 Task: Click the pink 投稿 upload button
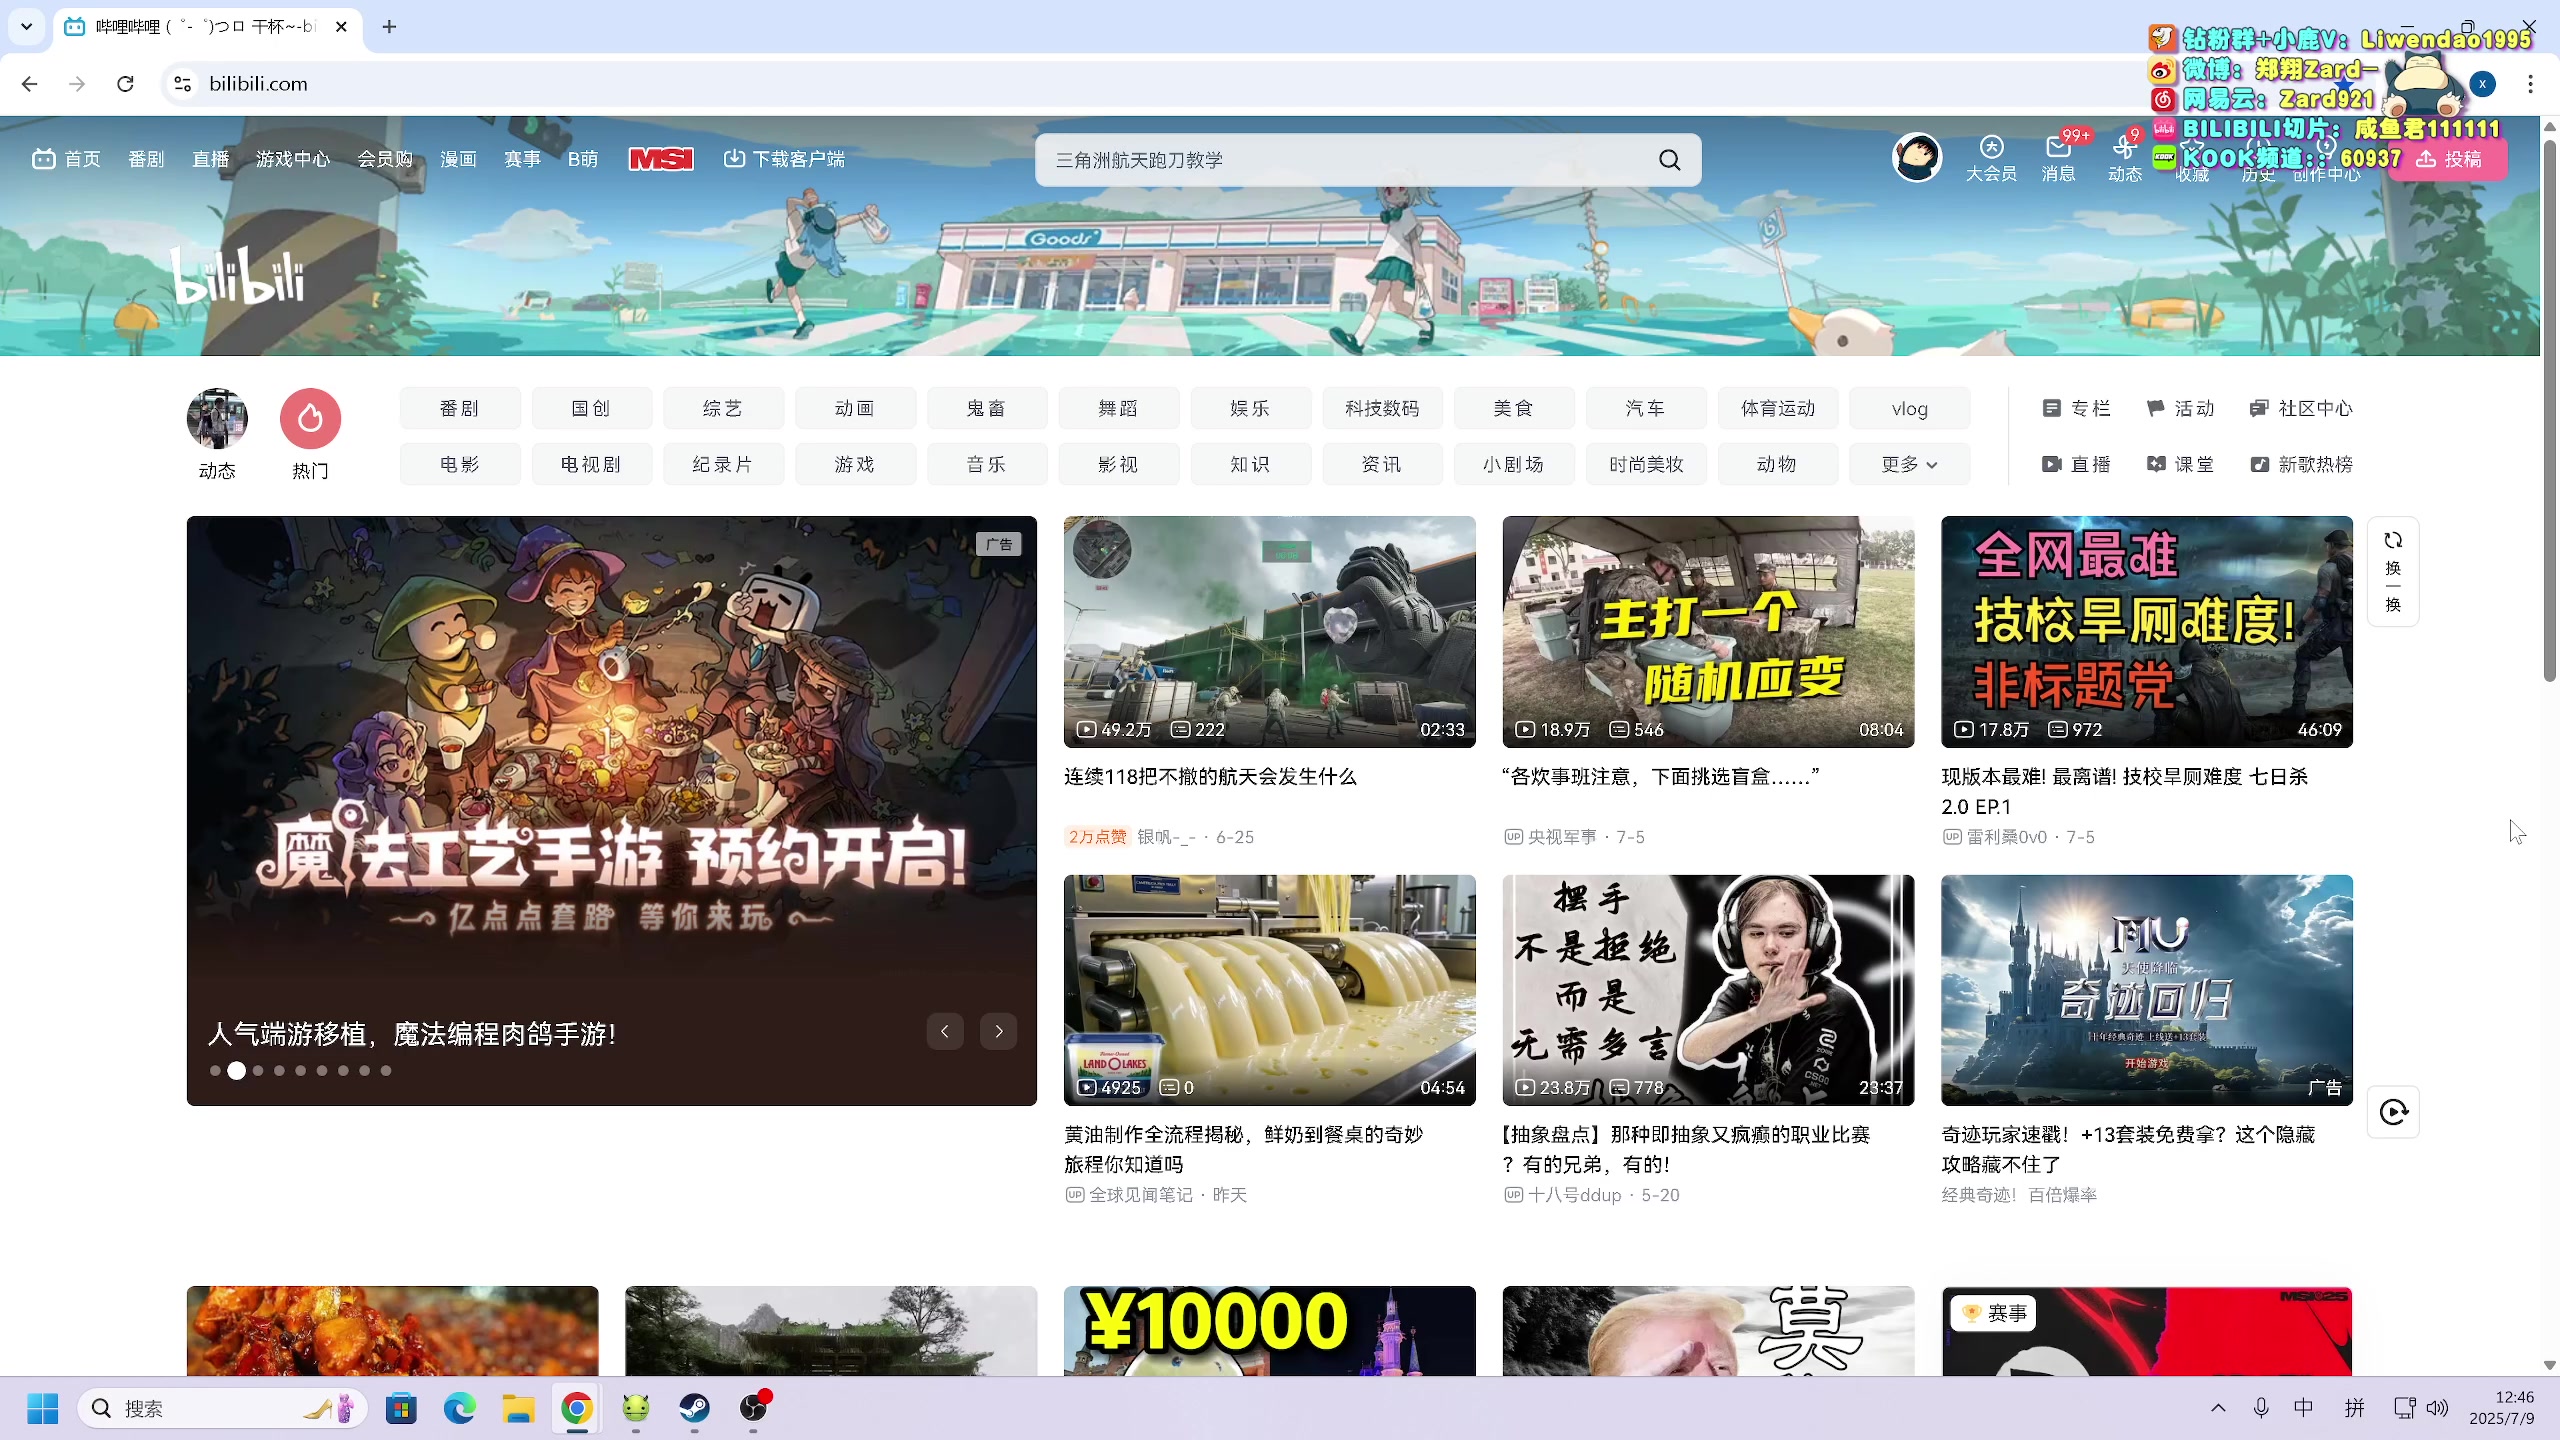pyautogui.click(x=2449, y=159)
